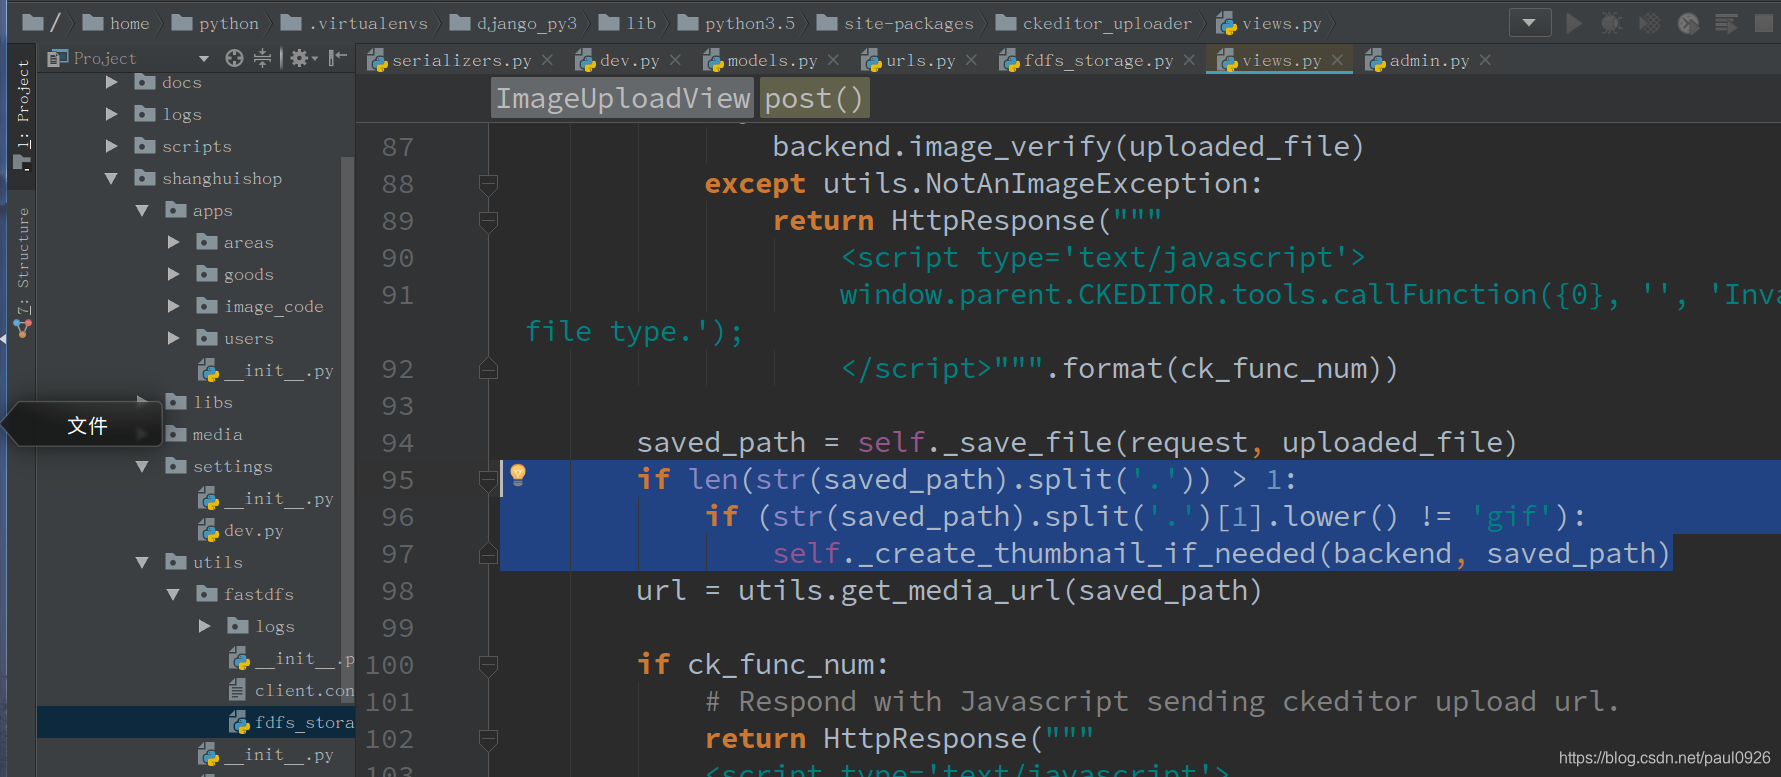Toggle the fold marker on line 89
This screenshot has height=777, width=1781.
coord(488,221)
